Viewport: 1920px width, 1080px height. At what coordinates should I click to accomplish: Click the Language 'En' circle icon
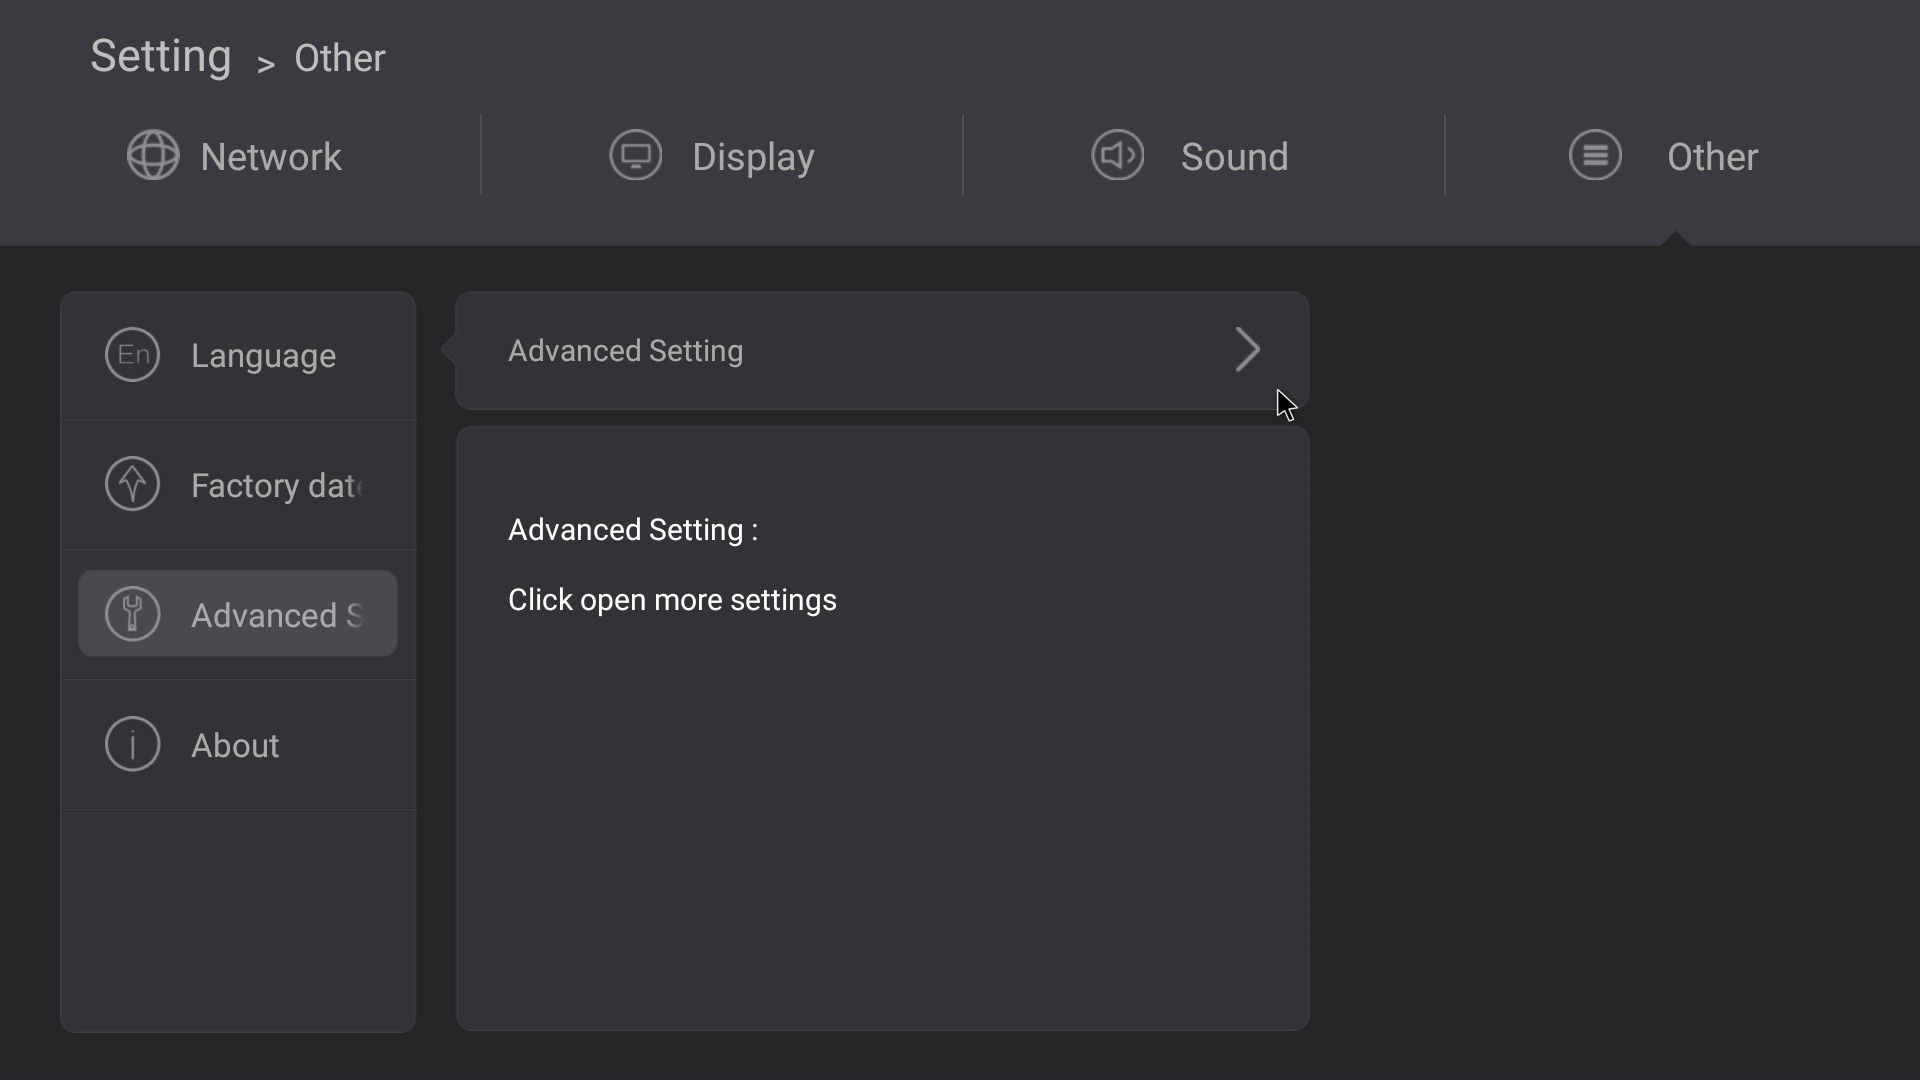coord(133,354)
